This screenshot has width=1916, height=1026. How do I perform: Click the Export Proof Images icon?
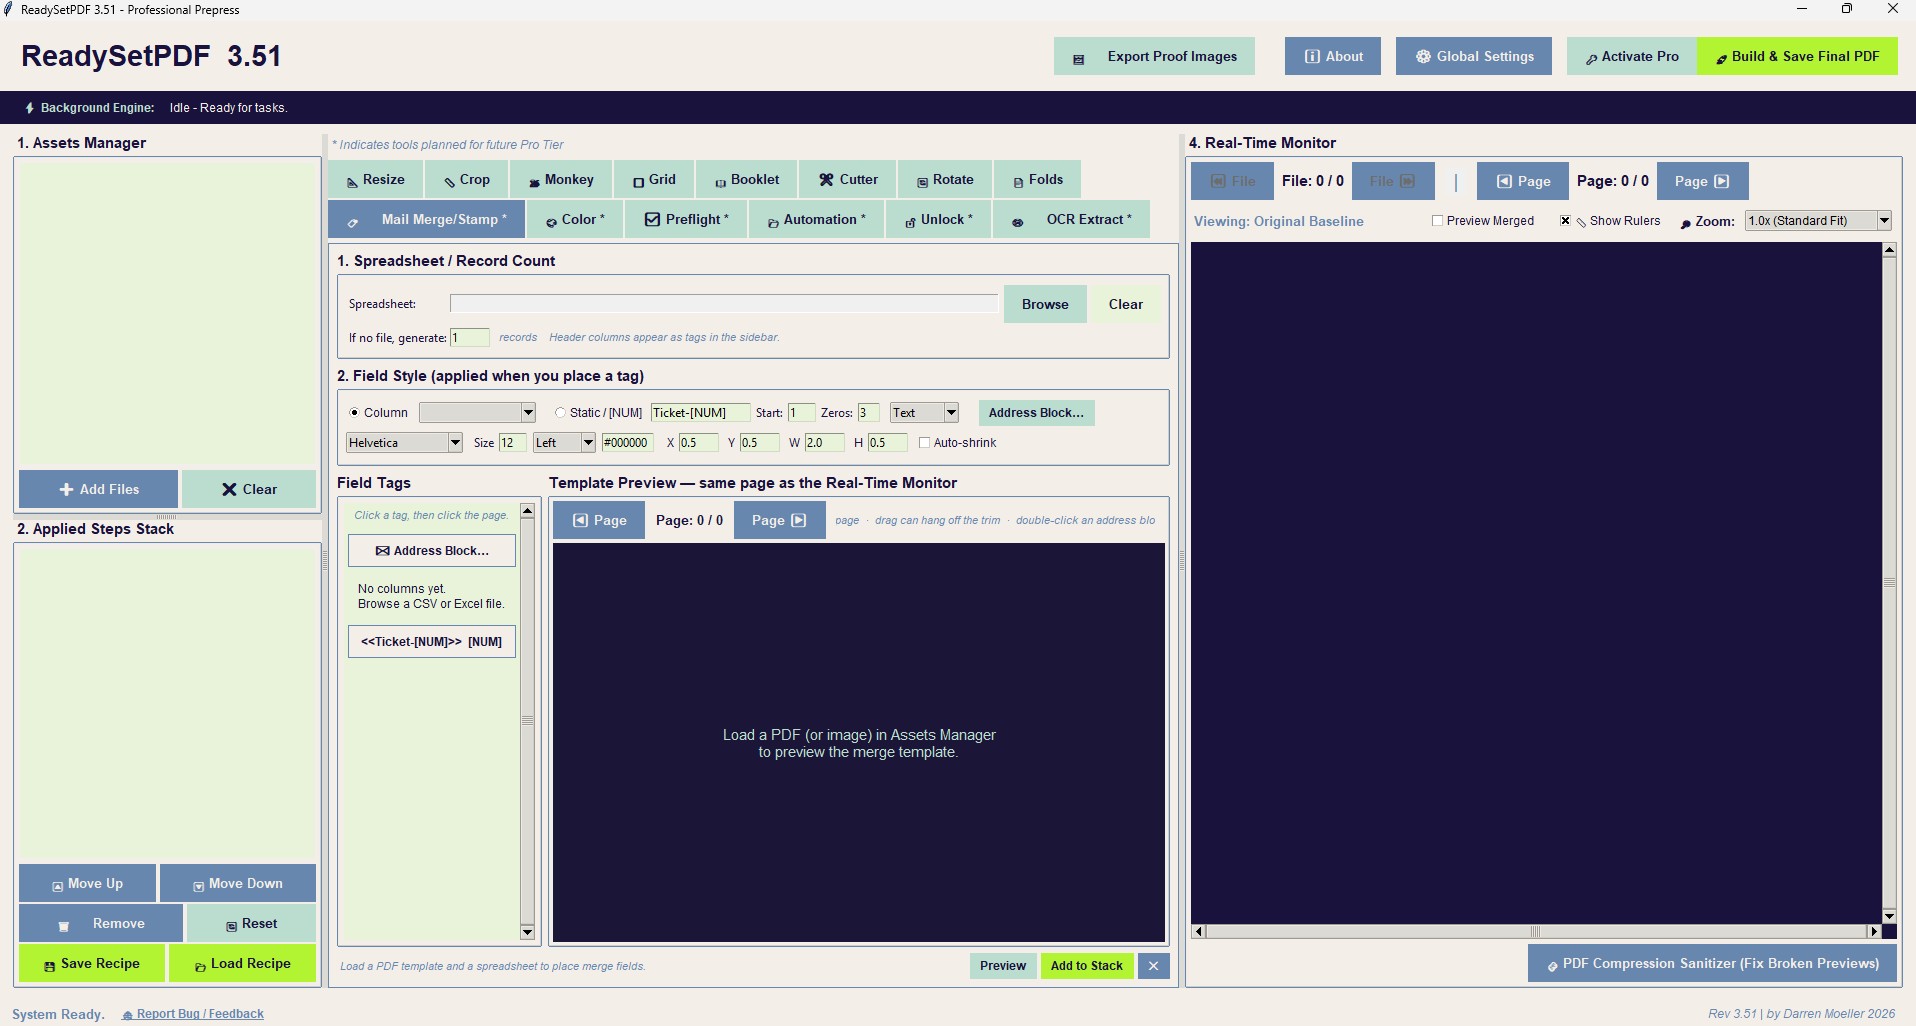tap(1079, 59)
